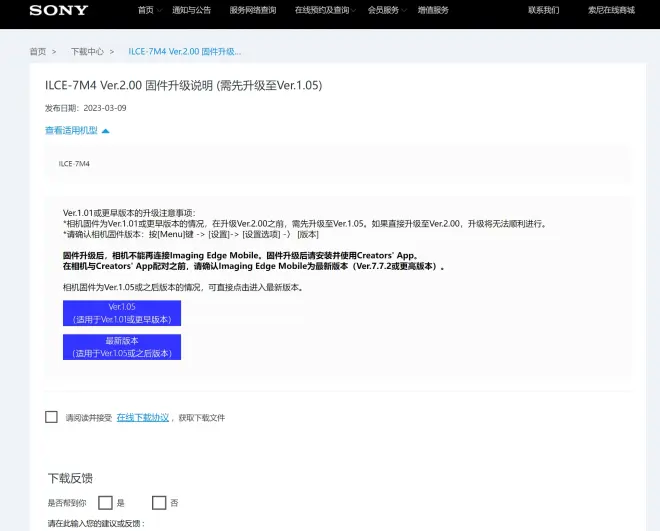
Task: Go to 增值服务 page
Action: click(x=432, y=10)
